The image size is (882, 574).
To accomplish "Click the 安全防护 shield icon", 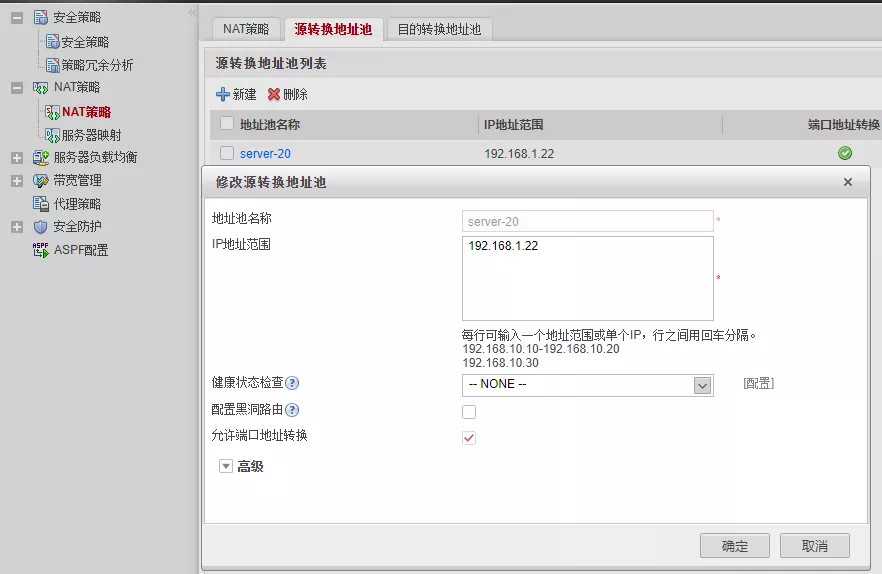I will (40, 227).
